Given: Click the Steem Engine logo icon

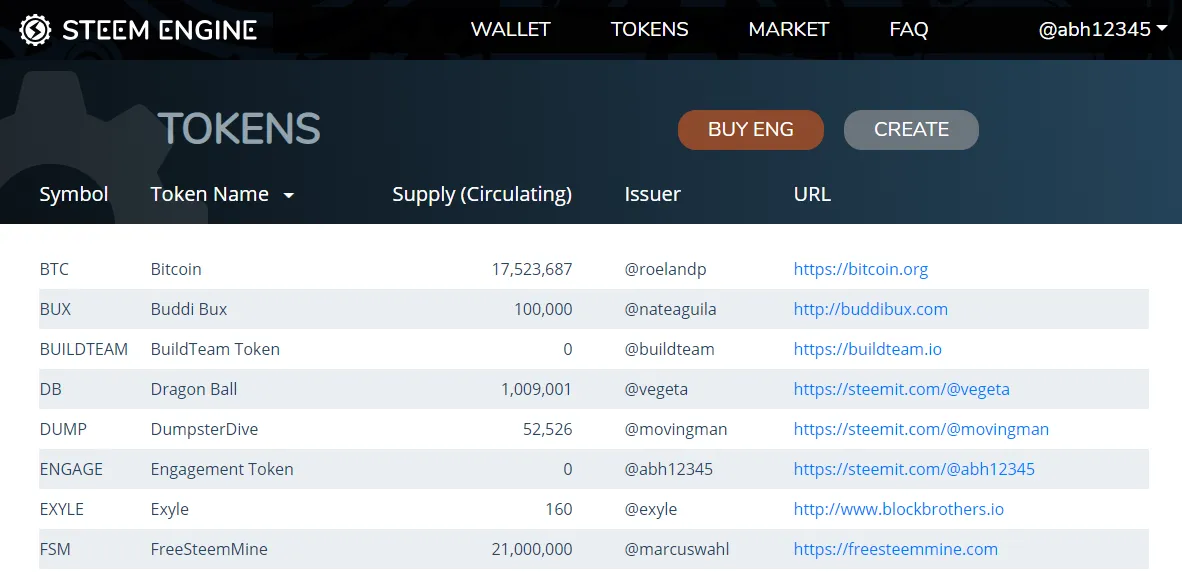Looking at the screenshot, I should (36, 30).
